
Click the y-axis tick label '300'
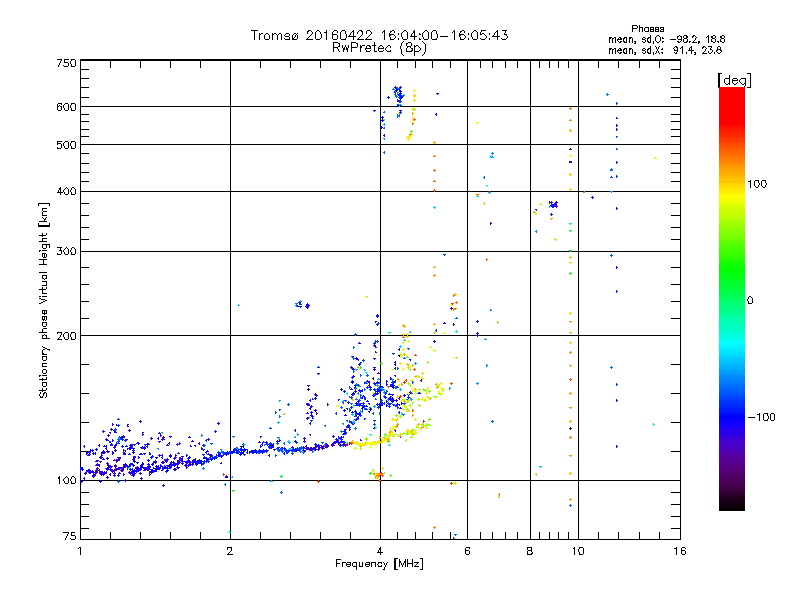point(66,252)
